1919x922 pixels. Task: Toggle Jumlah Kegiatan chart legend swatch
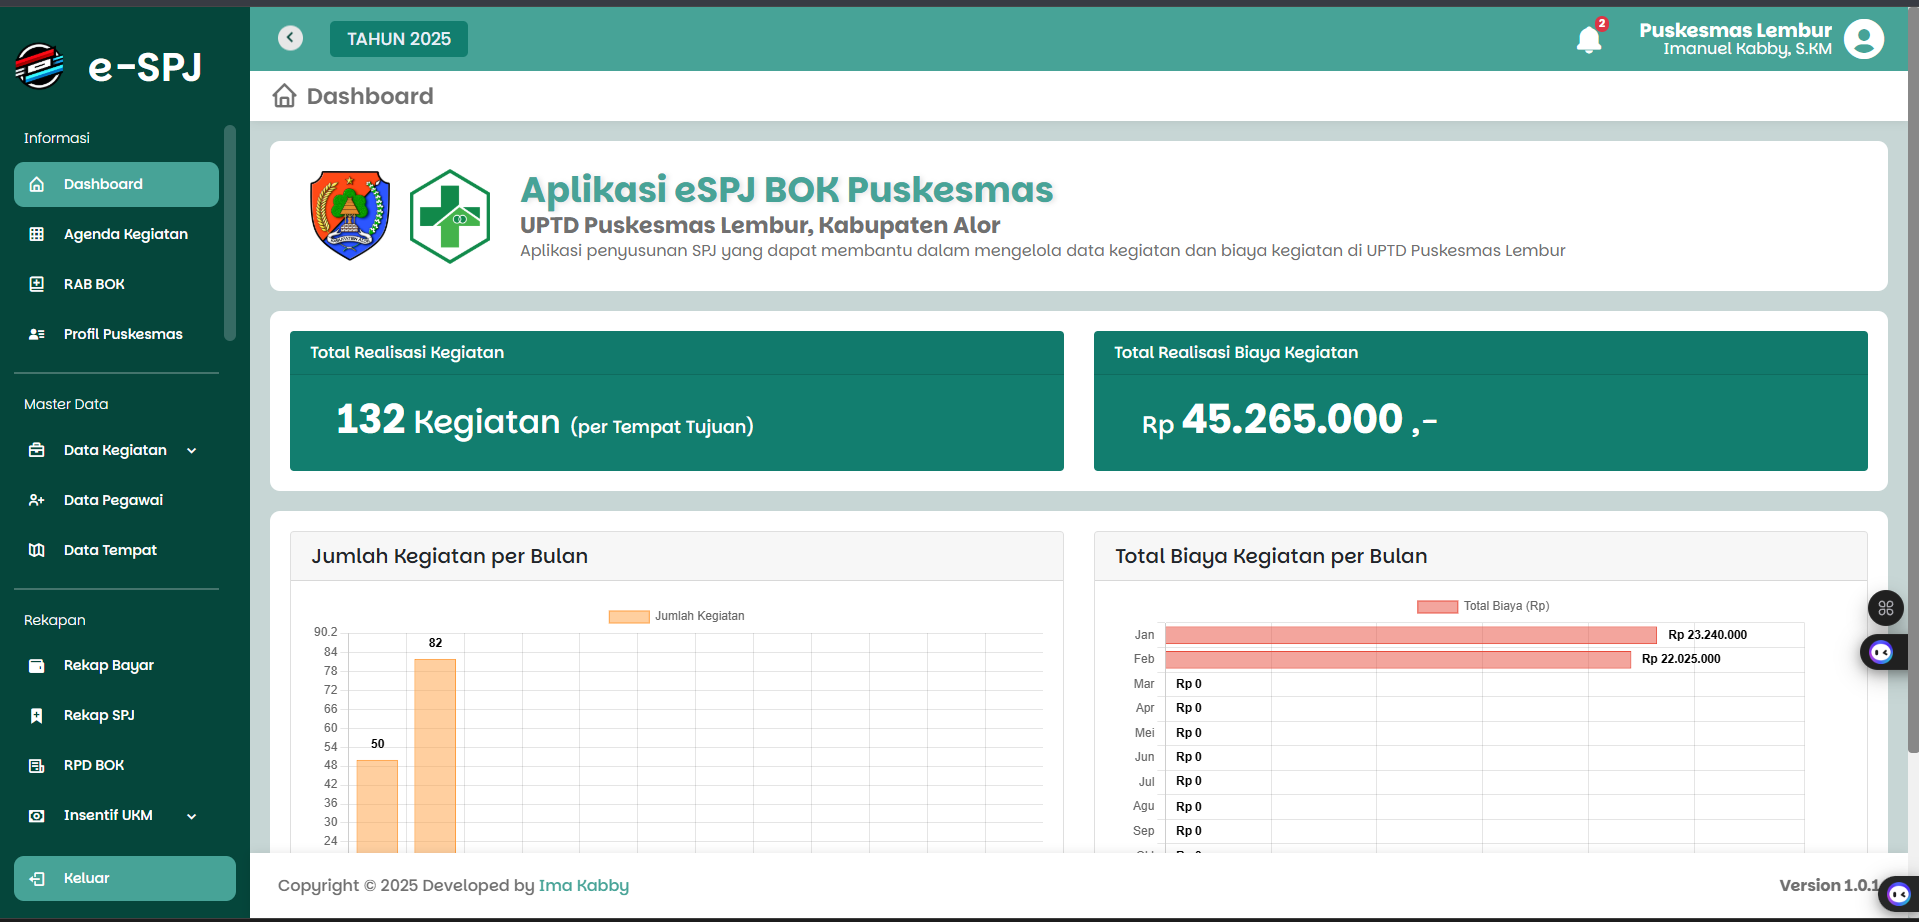point(629,617)
